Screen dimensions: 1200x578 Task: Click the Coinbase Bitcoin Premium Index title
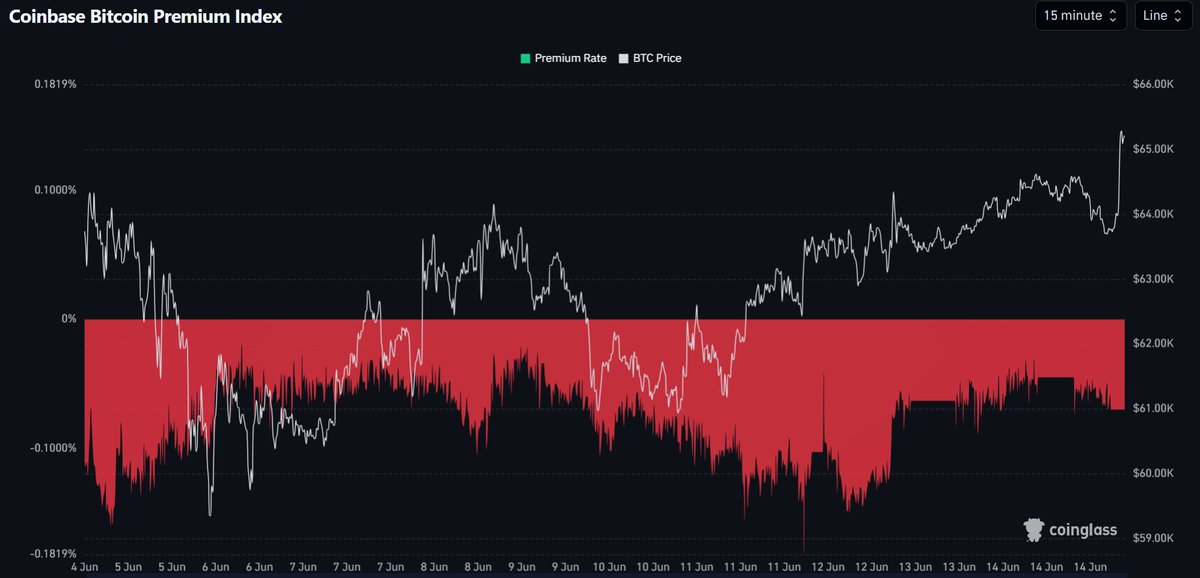pyautogui.click(x=146, y=16)
